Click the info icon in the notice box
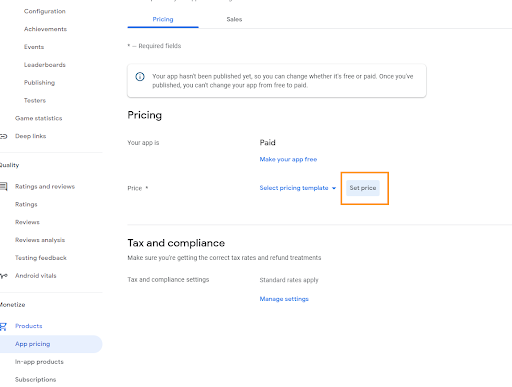Viewport: 512px width, 387px height. point(140,77)
